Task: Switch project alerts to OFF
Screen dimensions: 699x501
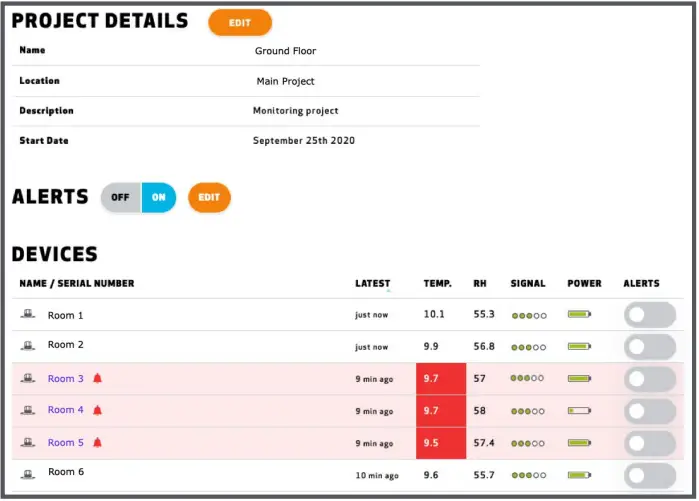Action: 121,197
